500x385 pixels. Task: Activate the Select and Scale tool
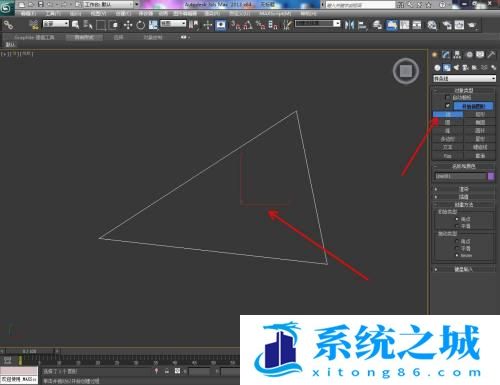pyautogui.click(x=153, y=25)
